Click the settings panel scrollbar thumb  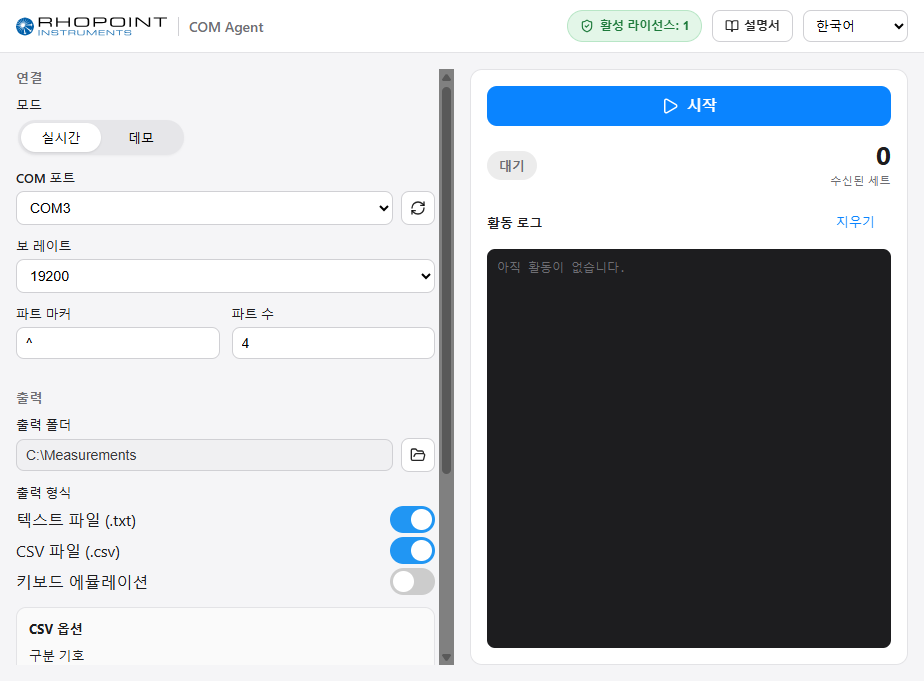(x=447, y=280)
